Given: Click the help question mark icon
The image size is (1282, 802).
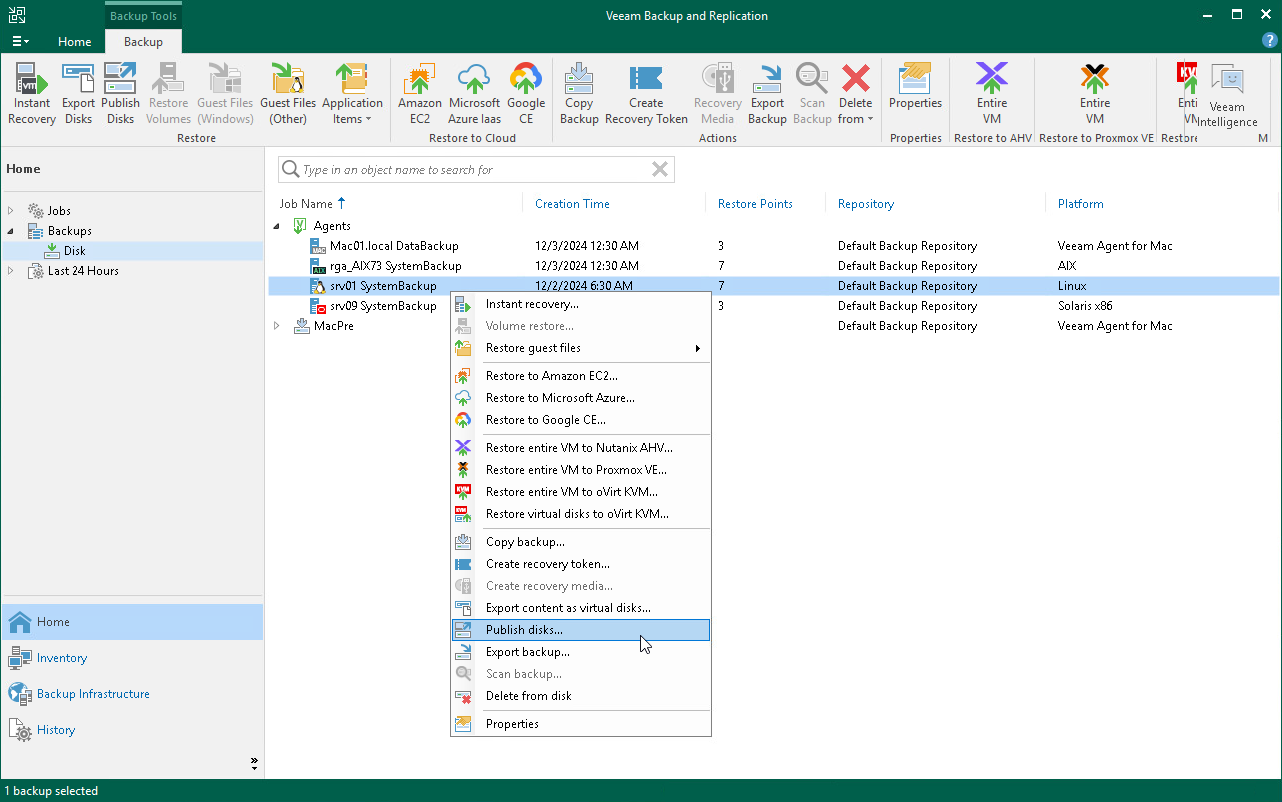Looking at the screenshot, I should click(x=1269, y=41).
